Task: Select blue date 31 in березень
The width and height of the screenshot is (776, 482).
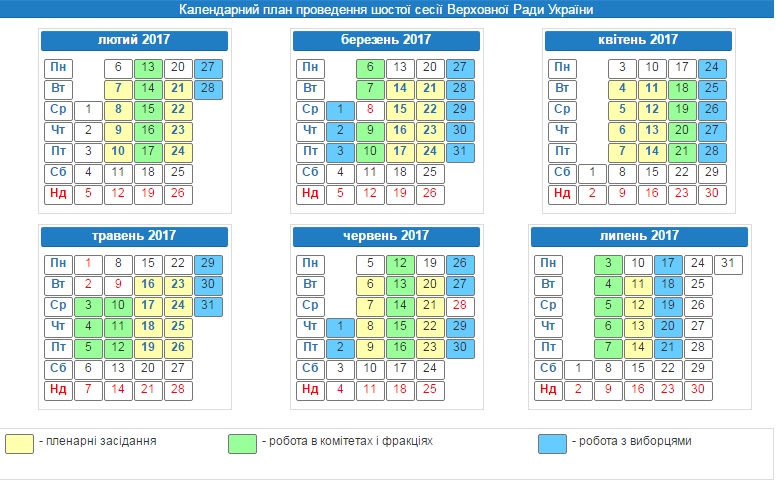Action: (x=460, y=152)
